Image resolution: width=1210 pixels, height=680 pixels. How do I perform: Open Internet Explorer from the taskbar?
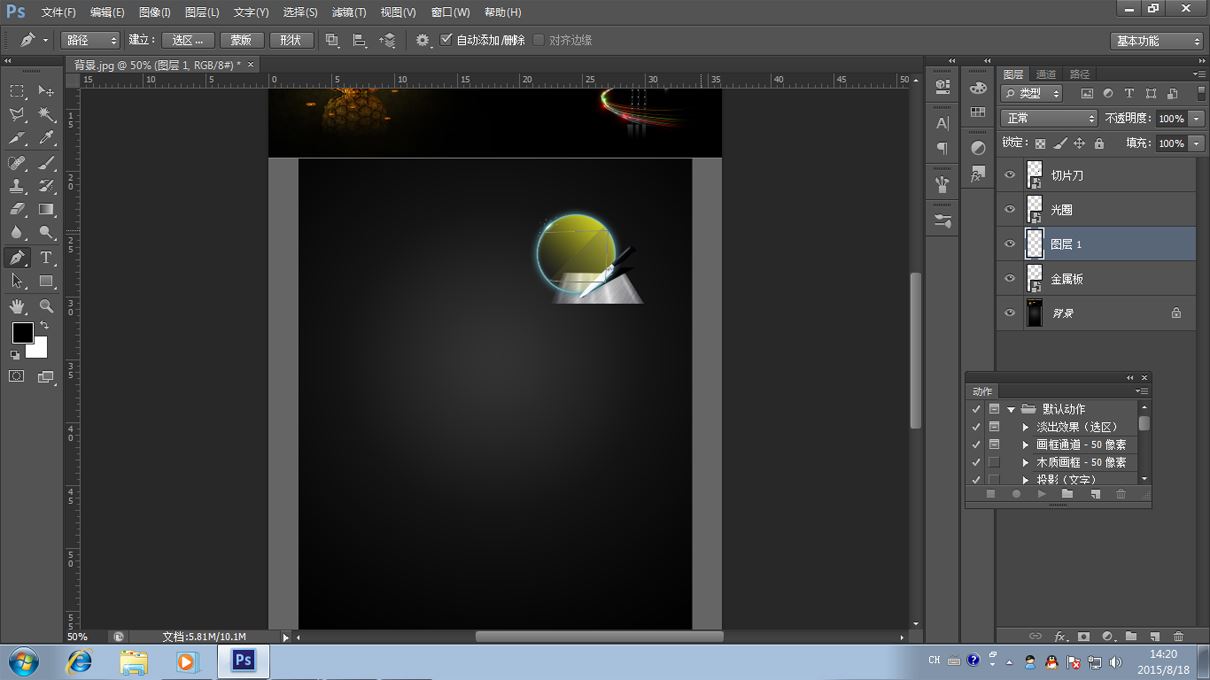79,662
